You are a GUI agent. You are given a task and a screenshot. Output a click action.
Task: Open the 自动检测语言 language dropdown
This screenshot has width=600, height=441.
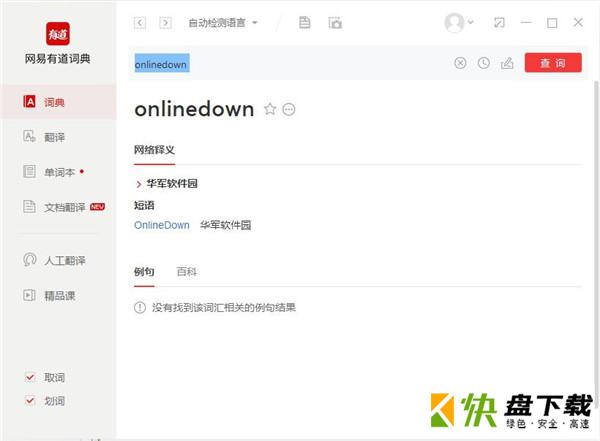point(223,23)
